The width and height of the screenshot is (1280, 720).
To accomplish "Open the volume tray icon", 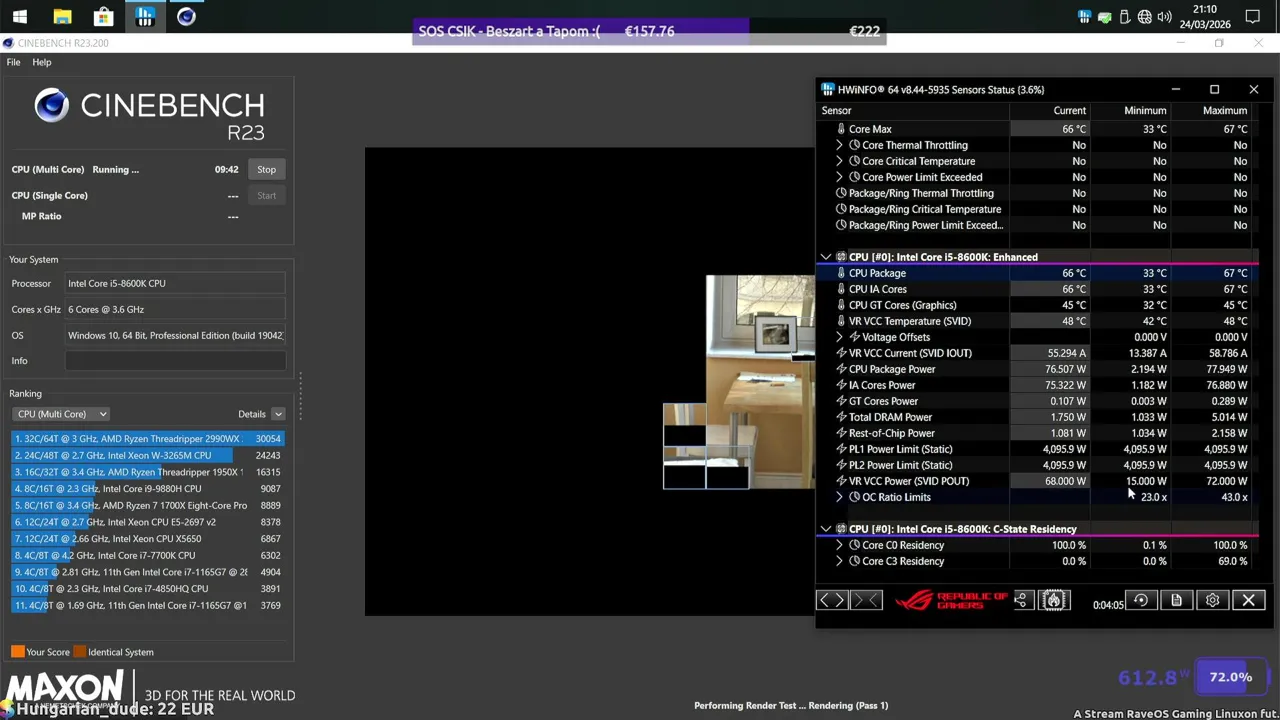I will [x=1164, y=17].
